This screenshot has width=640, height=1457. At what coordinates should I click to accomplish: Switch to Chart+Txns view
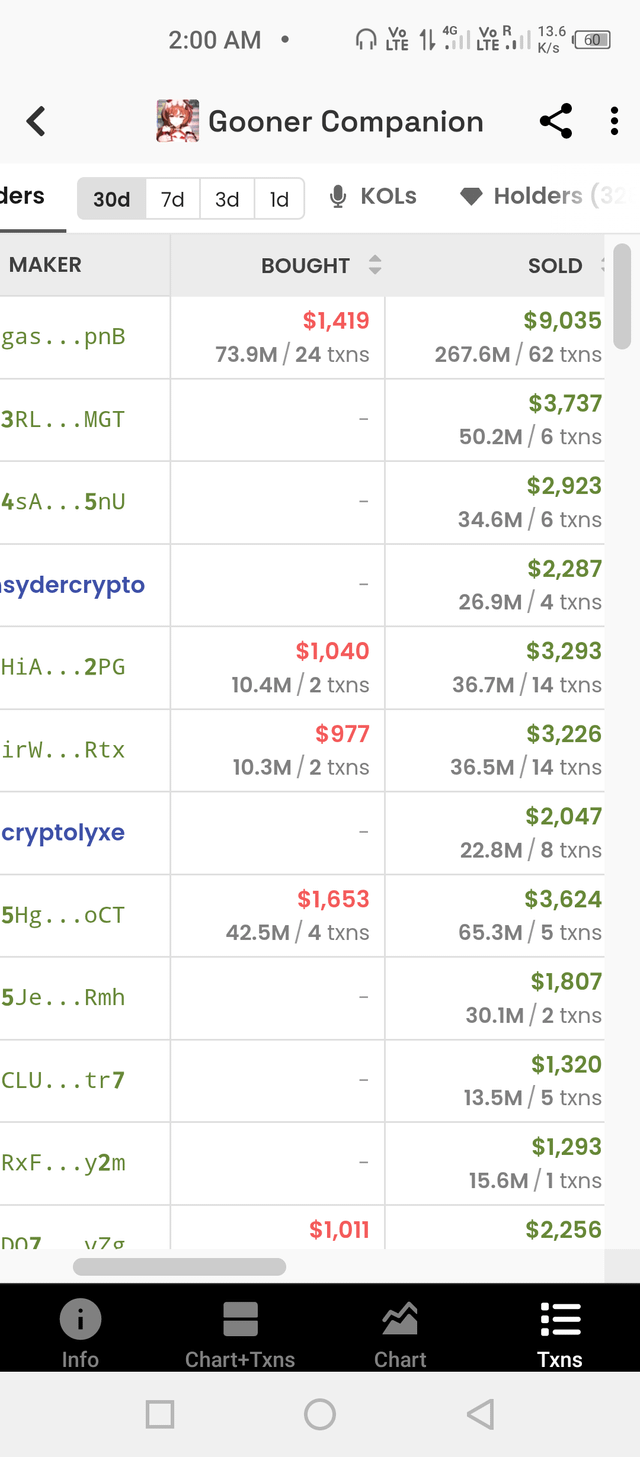coord(240,1331)
